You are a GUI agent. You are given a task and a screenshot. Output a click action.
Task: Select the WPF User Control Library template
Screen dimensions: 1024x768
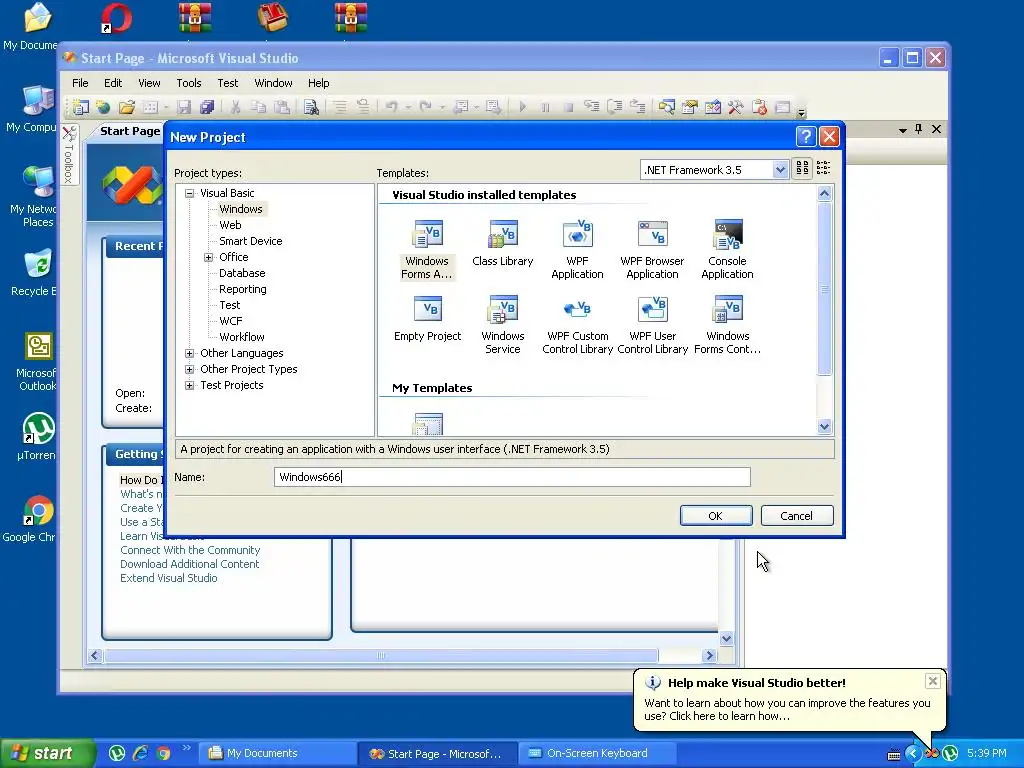pyautogui.click(x=652, y=325)
